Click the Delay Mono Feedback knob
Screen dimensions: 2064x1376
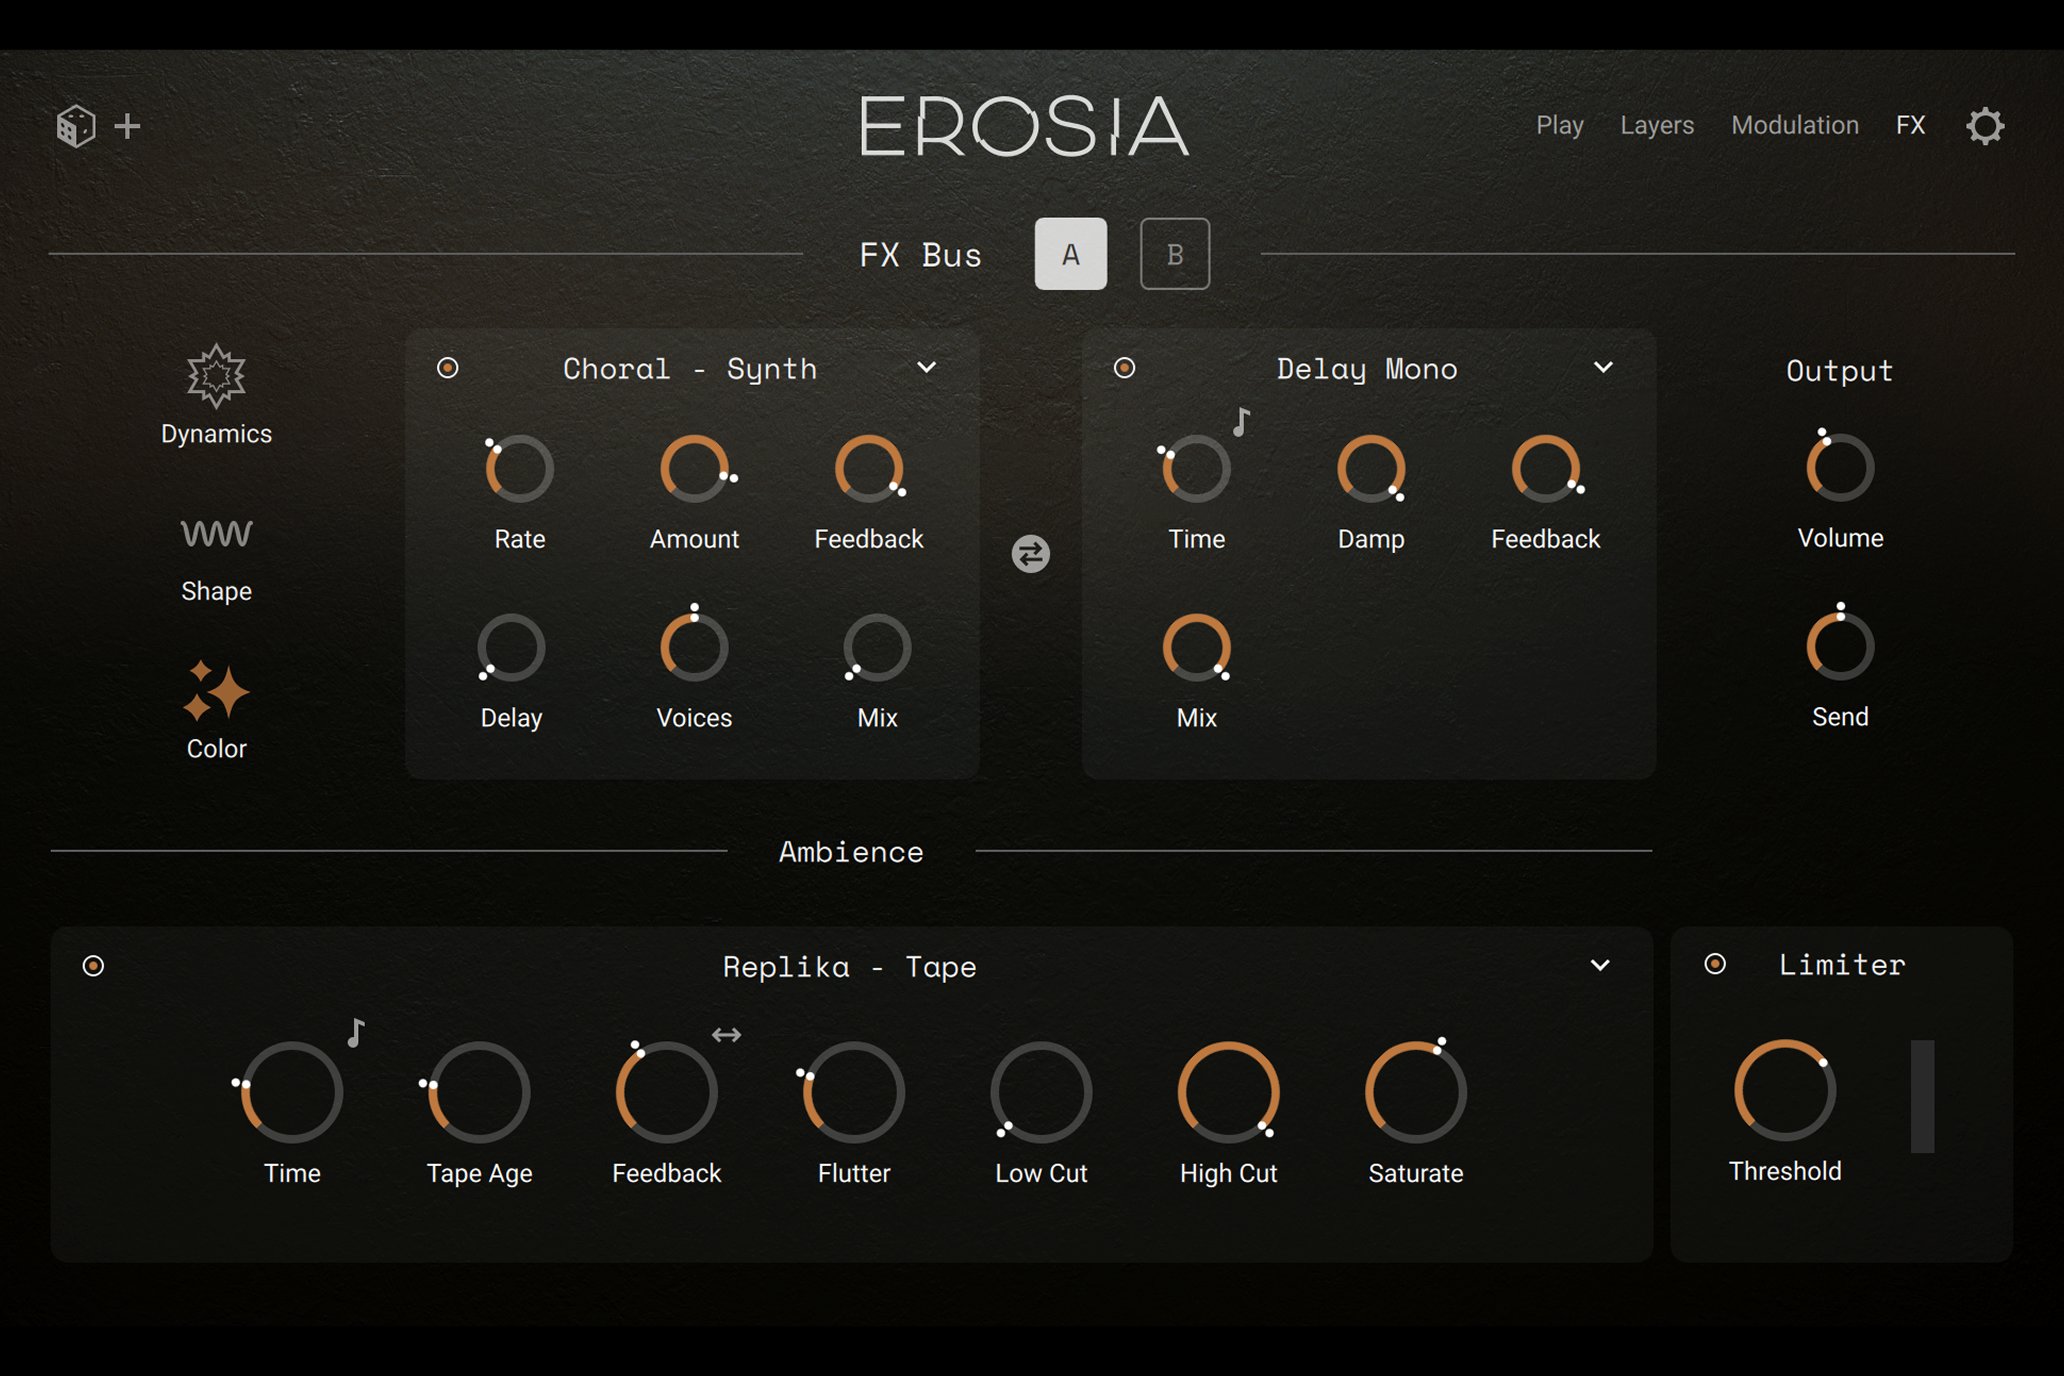pos(1545,468)
